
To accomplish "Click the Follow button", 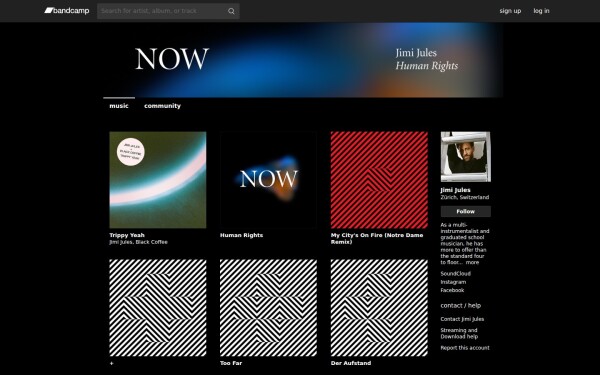I will tap(466, 211).
